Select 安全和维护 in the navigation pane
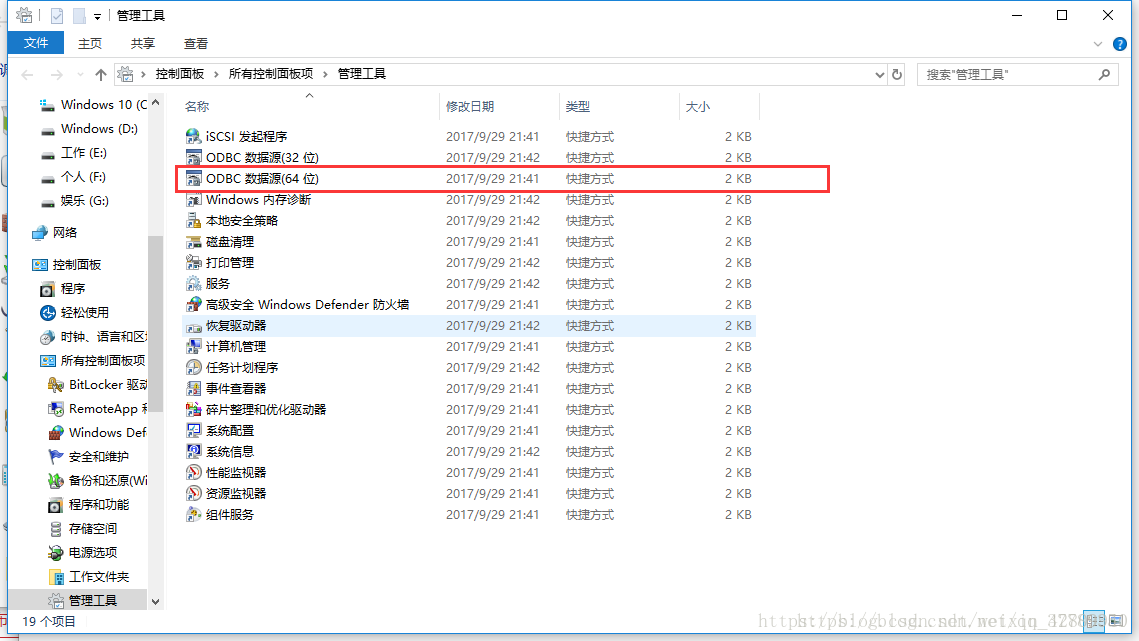The image size is (1139, 641). 89,456
